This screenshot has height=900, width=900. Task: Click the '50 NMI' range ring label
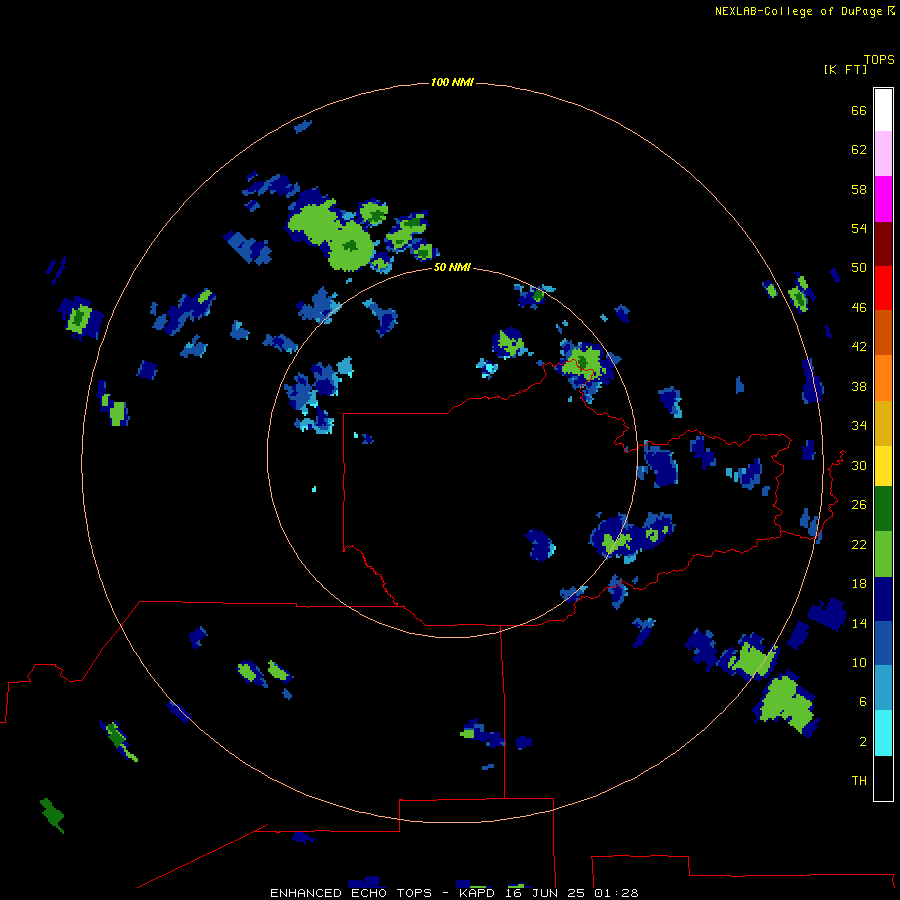point(452,267)
